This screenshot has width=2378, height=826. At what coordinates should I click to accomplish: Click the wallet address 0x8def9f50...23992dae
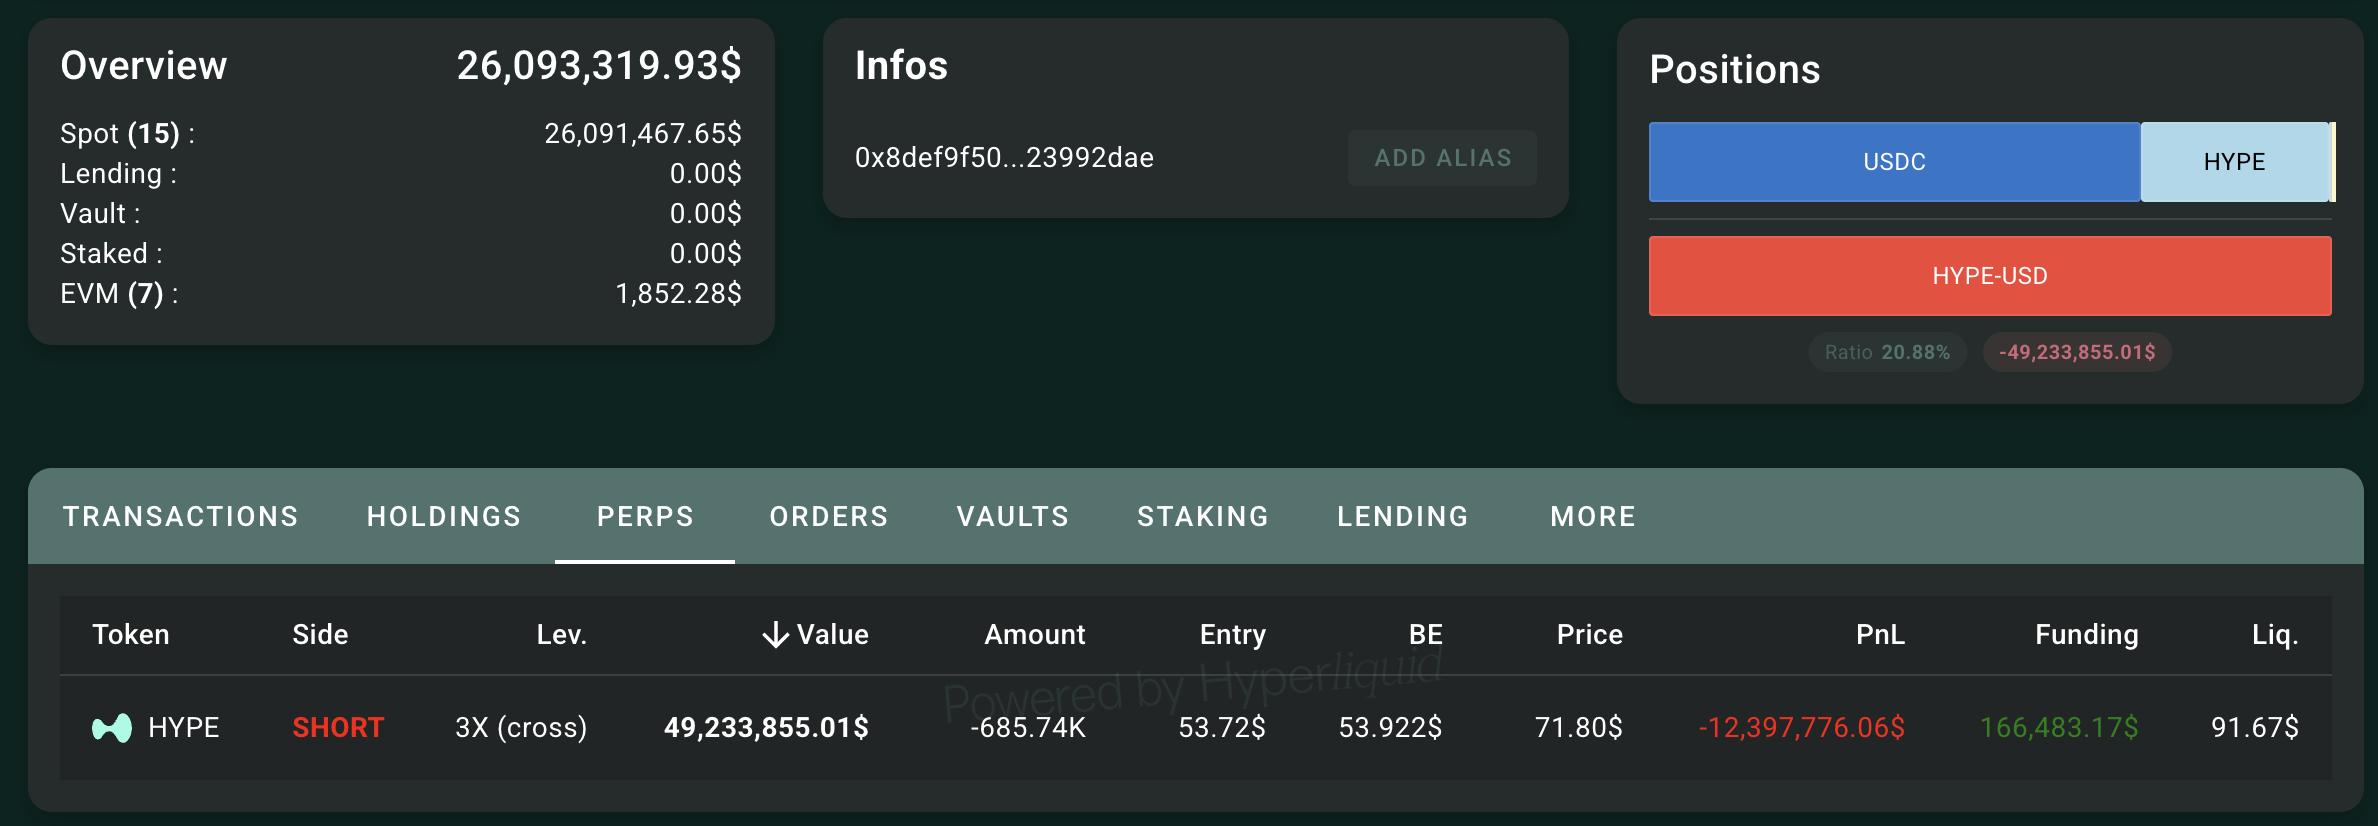click(1004, 158)
